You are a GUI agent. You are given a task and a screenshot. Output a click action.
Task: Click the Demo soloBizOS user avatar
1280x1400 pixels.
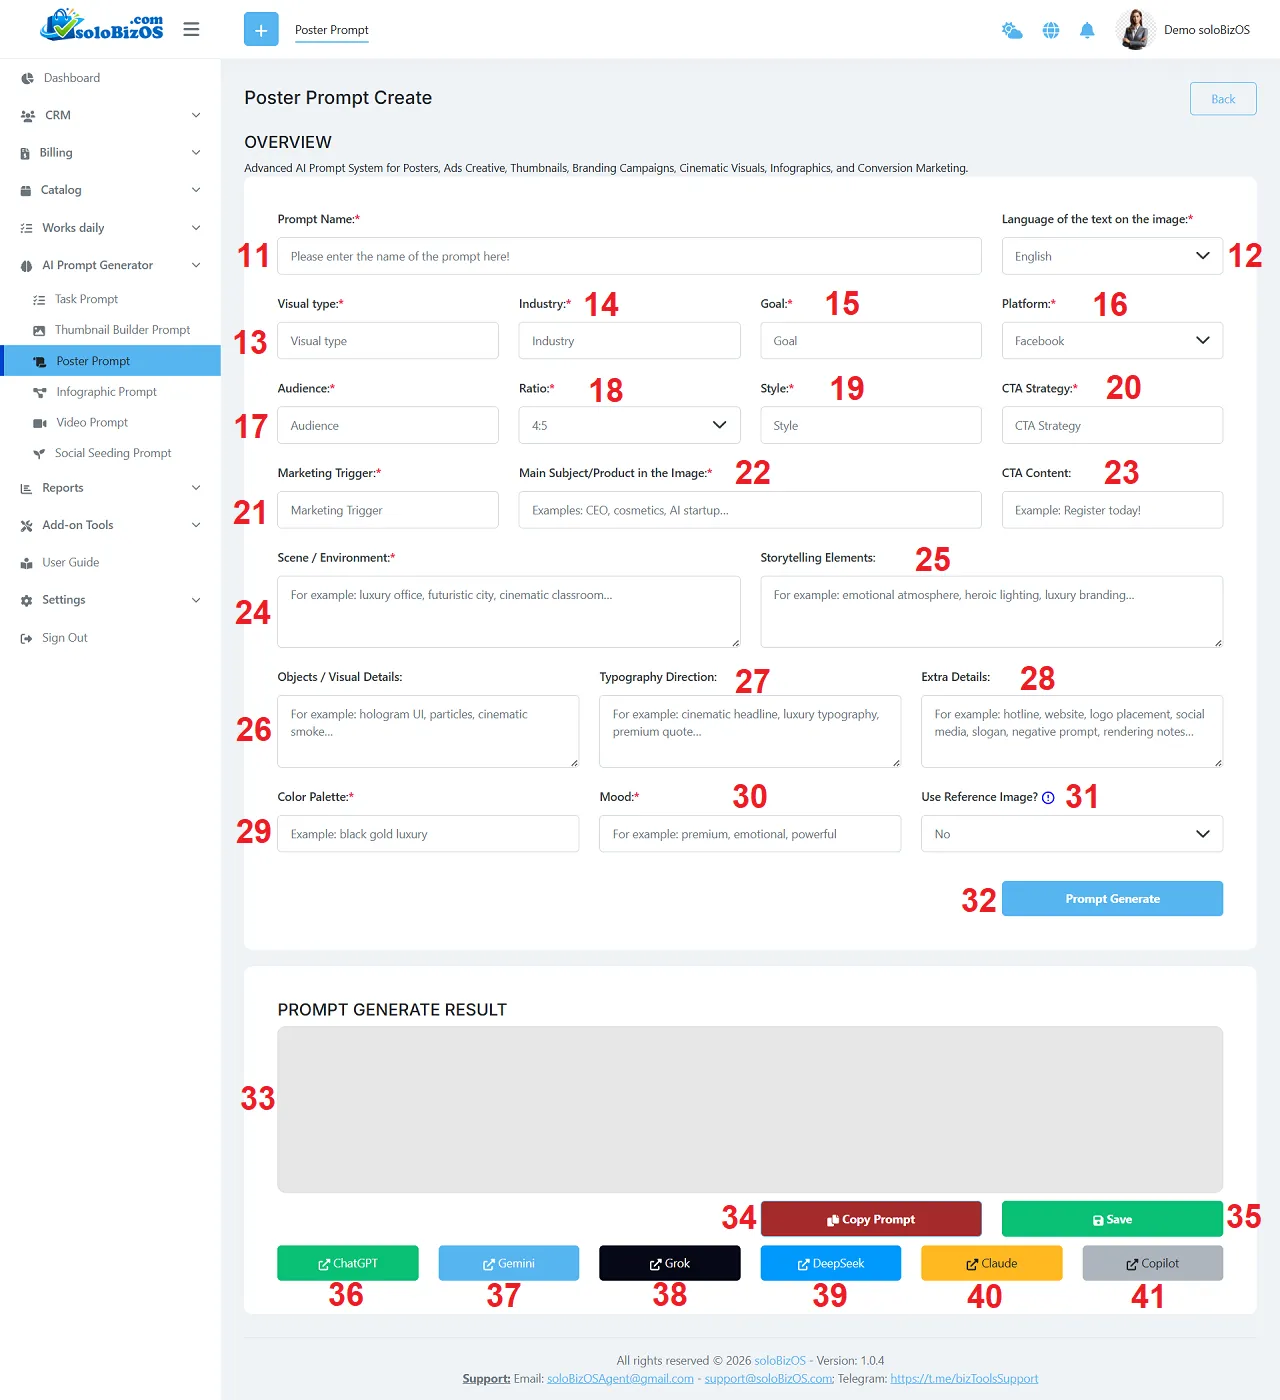(x=1135, y=30)
